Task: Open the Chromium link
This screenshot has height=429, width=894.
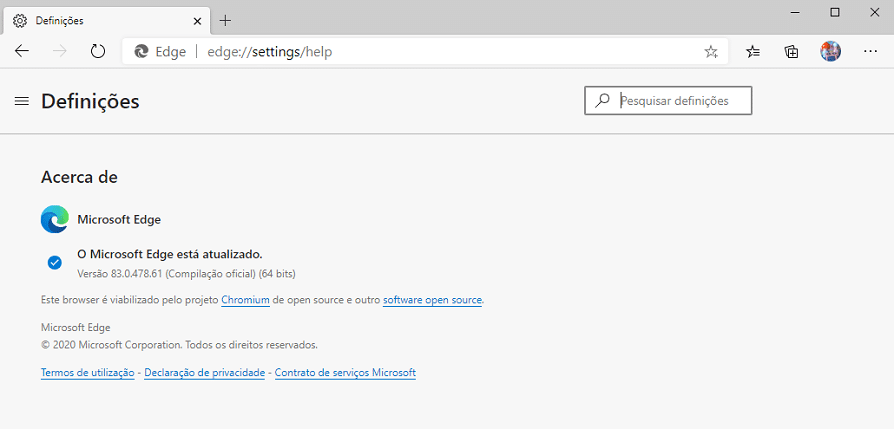Action: (x=245, y=300)
